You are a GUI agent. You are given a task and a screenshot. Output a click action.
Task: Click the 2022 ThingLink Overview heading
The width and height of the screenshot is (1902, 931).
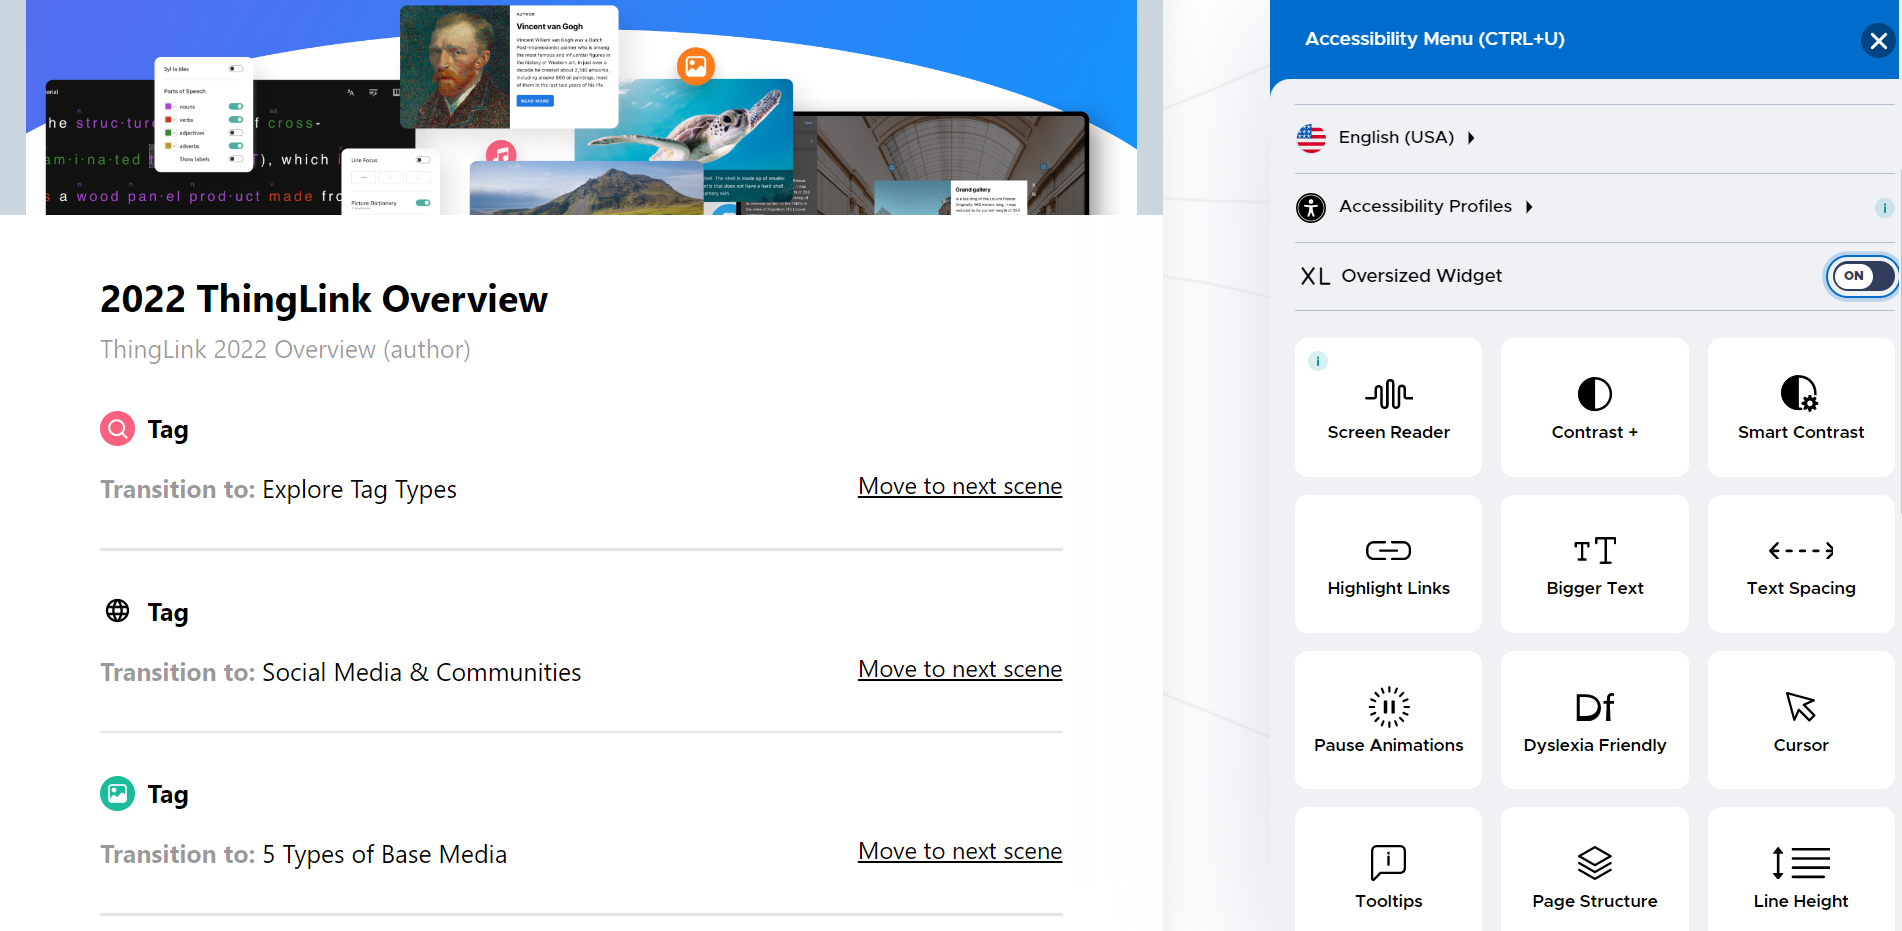point(324,299)
